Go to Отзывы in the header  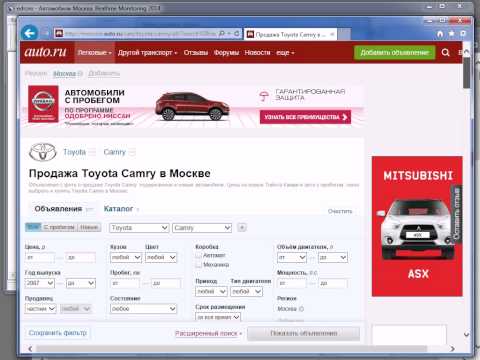[x=196, y=53]
